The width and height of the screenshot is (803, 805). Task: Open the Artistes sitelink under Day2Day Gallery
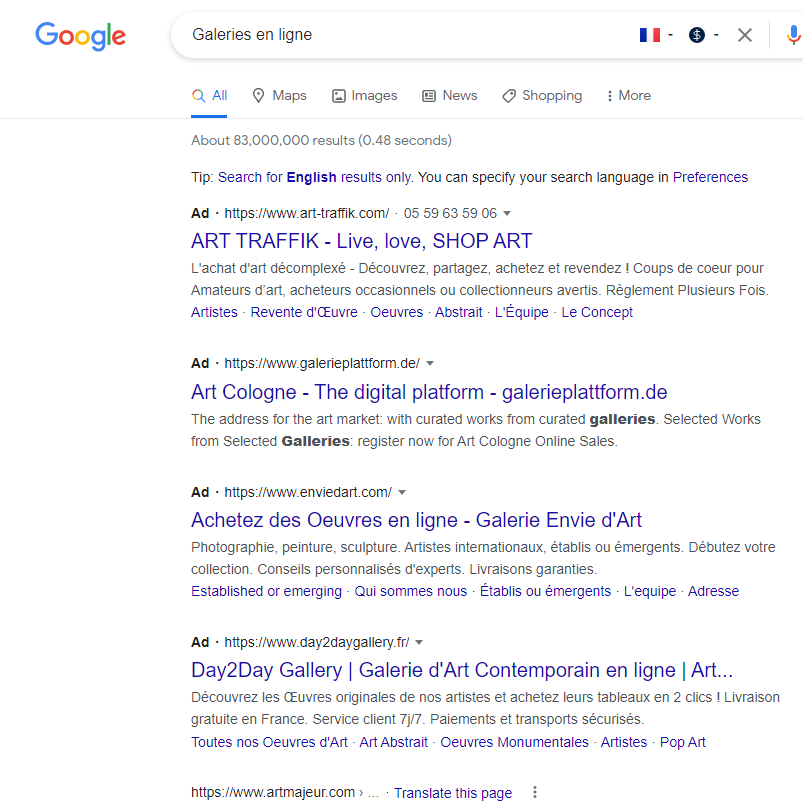[x=624, y=742]
